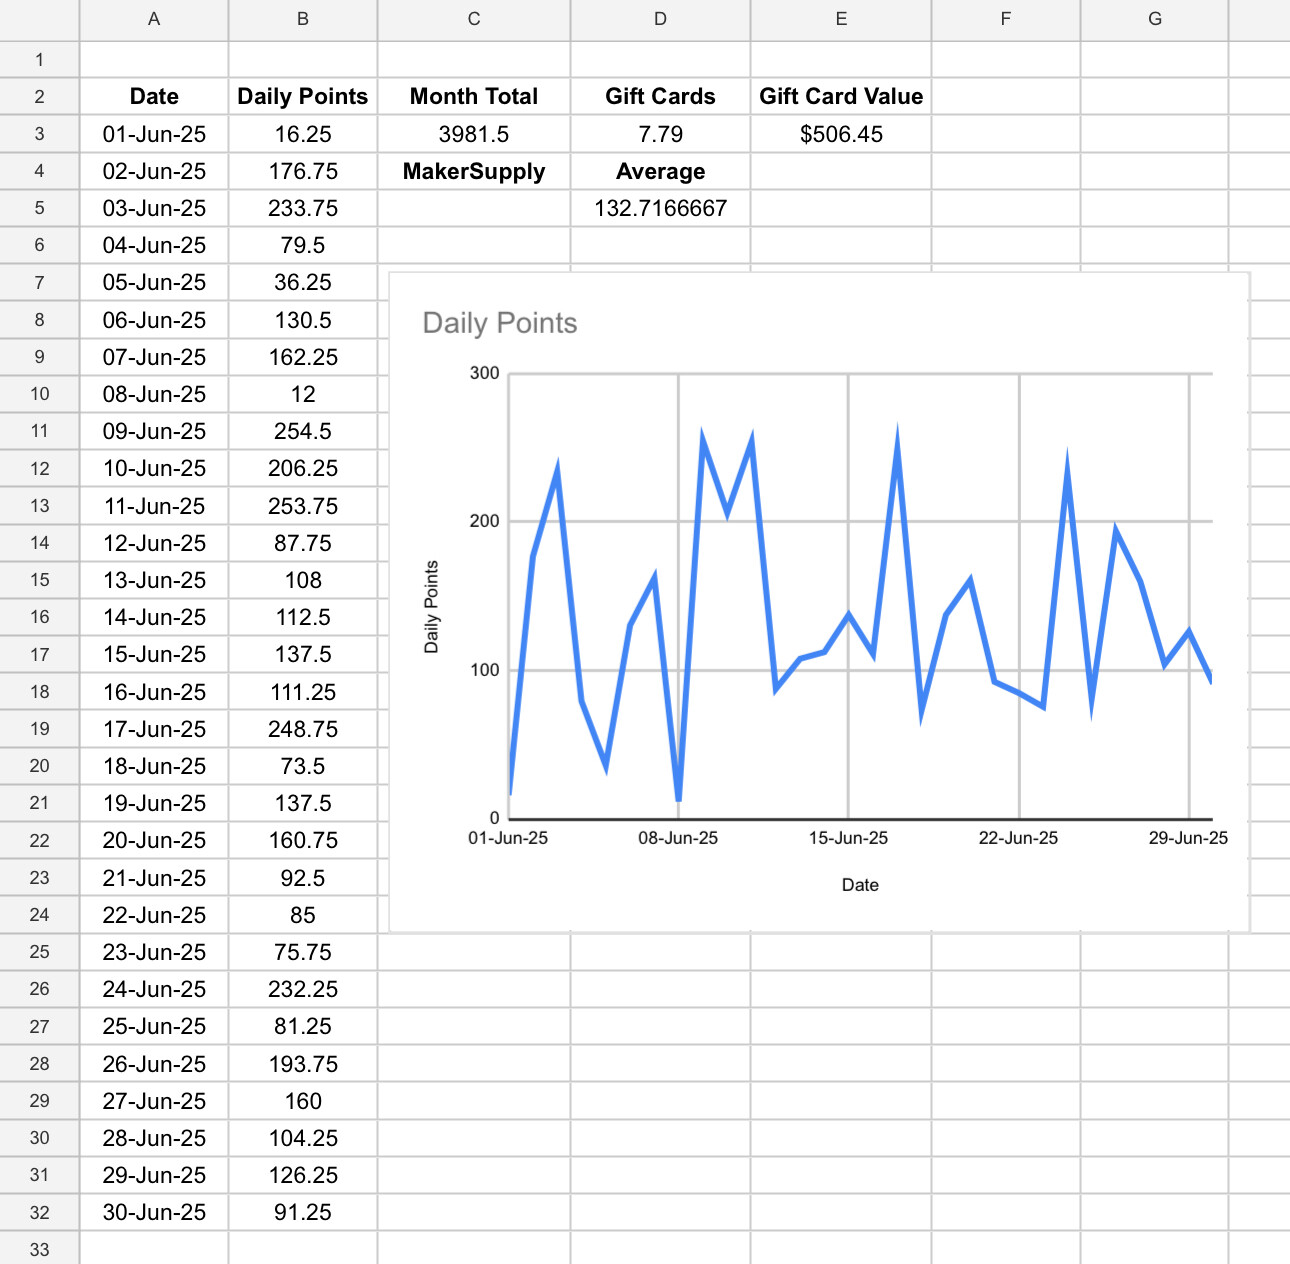Select the 10-Jun-25 date cell

click(154, 468)
